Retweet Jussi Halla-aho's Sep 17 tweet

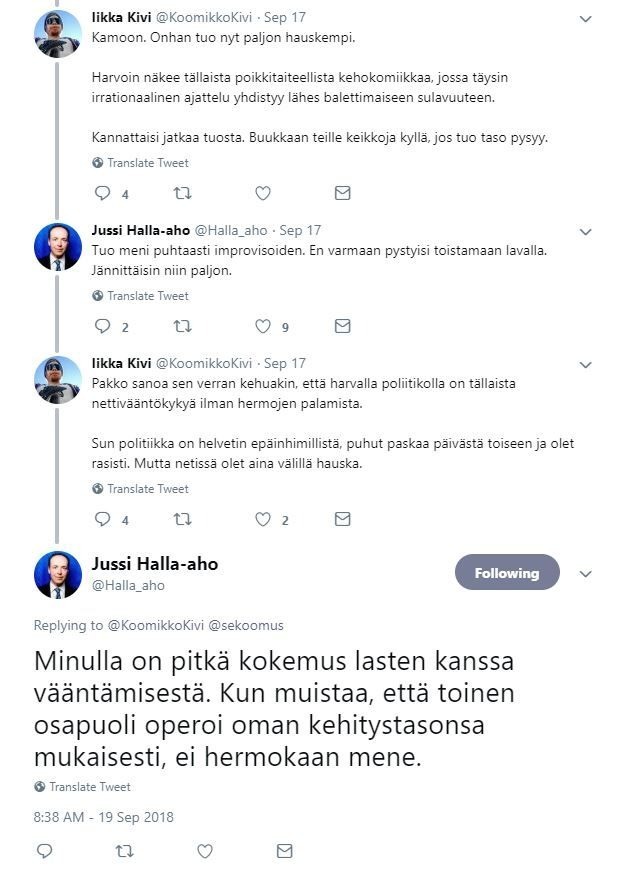click(x=182, y=326)
